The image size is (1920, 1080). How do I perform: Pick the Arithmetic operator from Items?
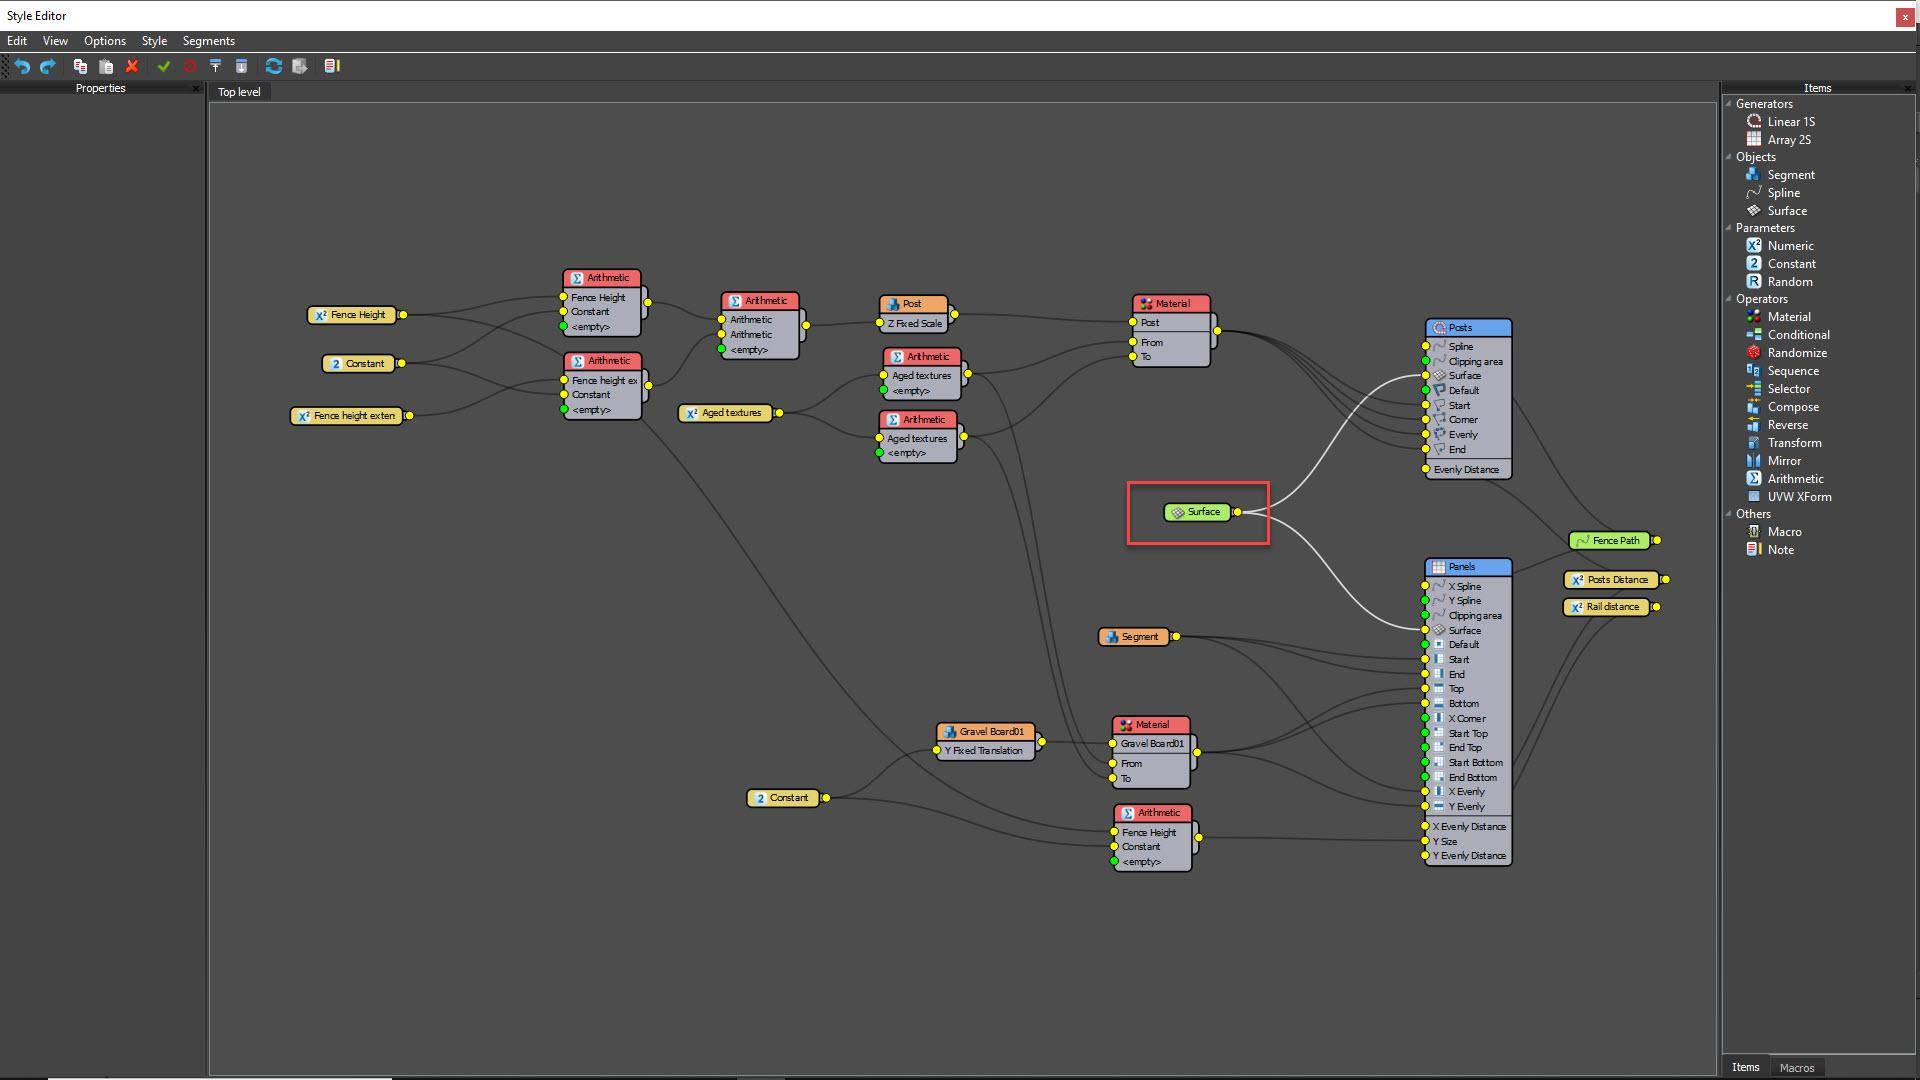[1795, 479]
